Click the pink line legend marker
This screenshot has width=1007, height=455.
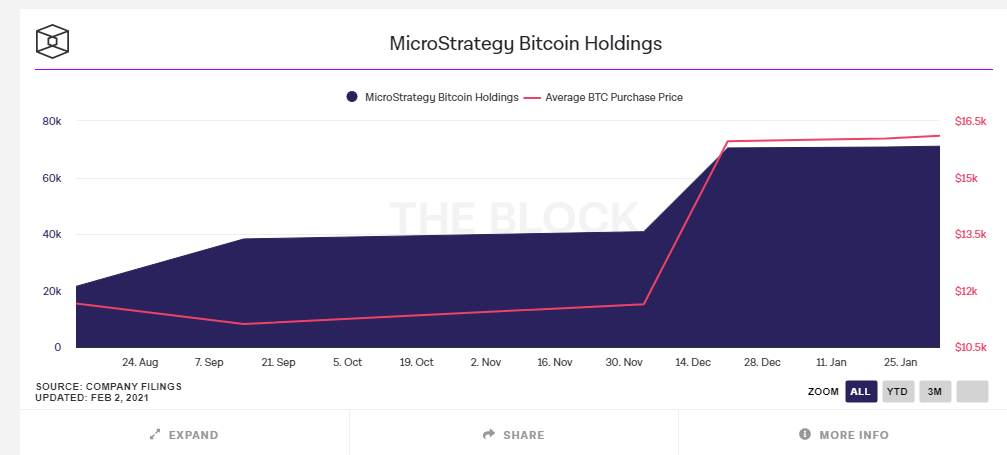click(x=531, y=97)
